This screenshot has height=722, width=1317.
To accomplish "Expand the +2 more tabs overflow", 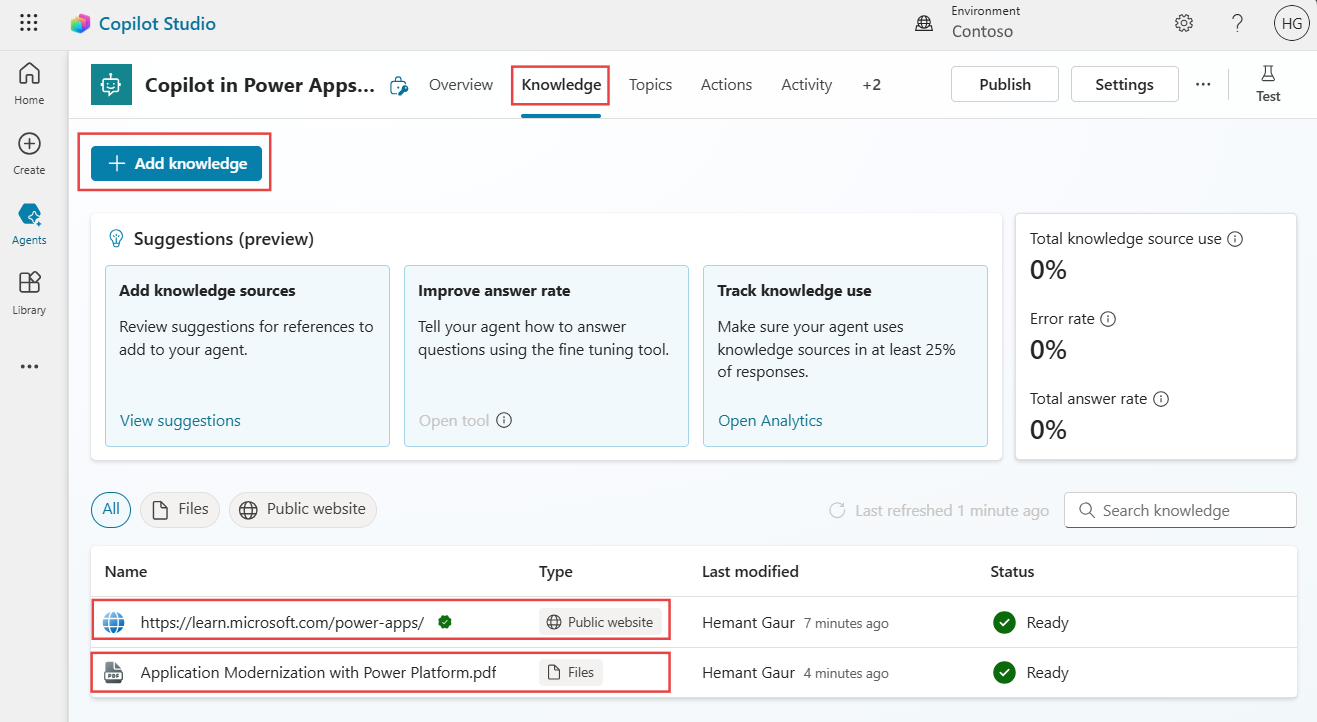I will pos(872,85).
